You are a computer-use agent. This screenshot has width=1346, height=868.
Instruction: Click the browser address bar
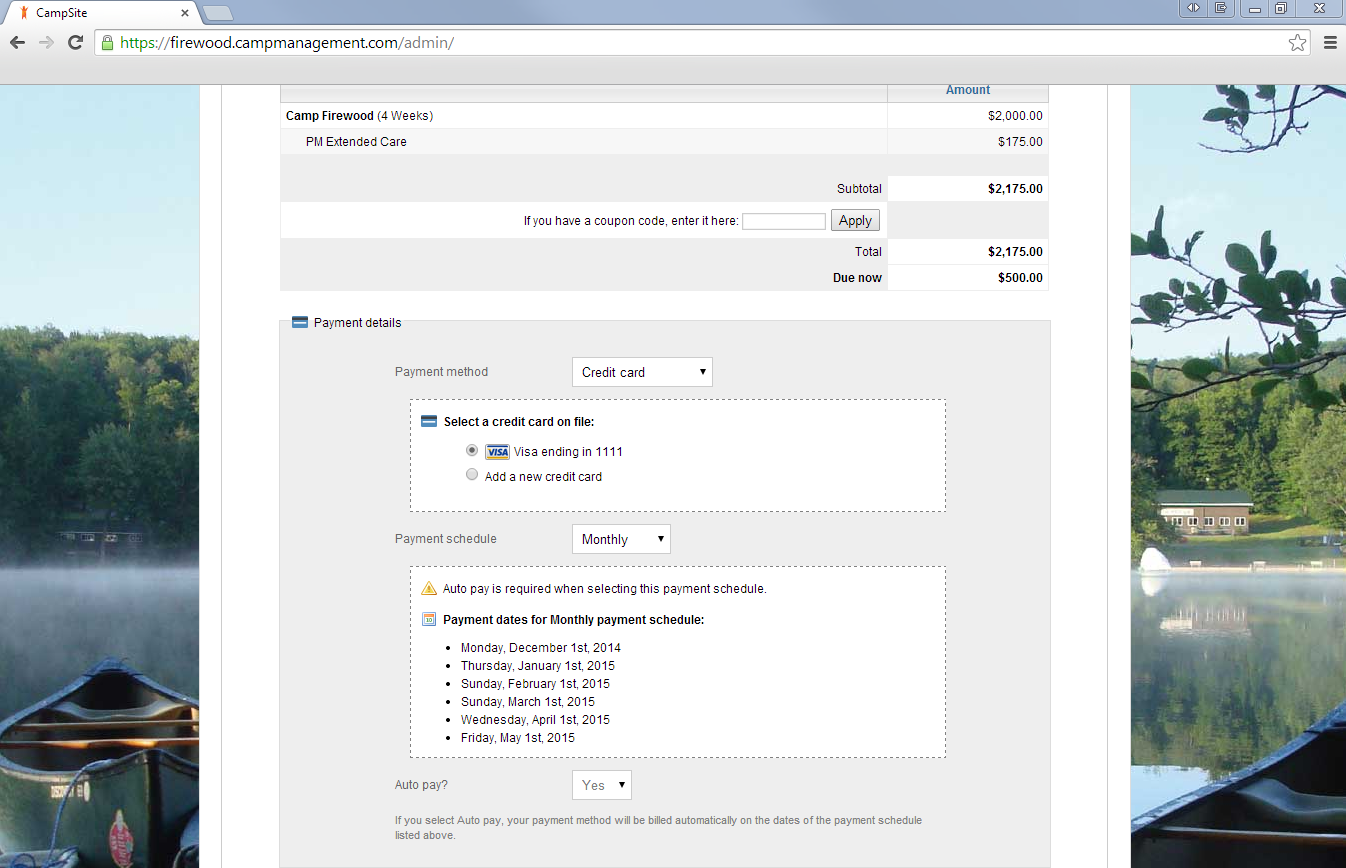tap(700, 43)
